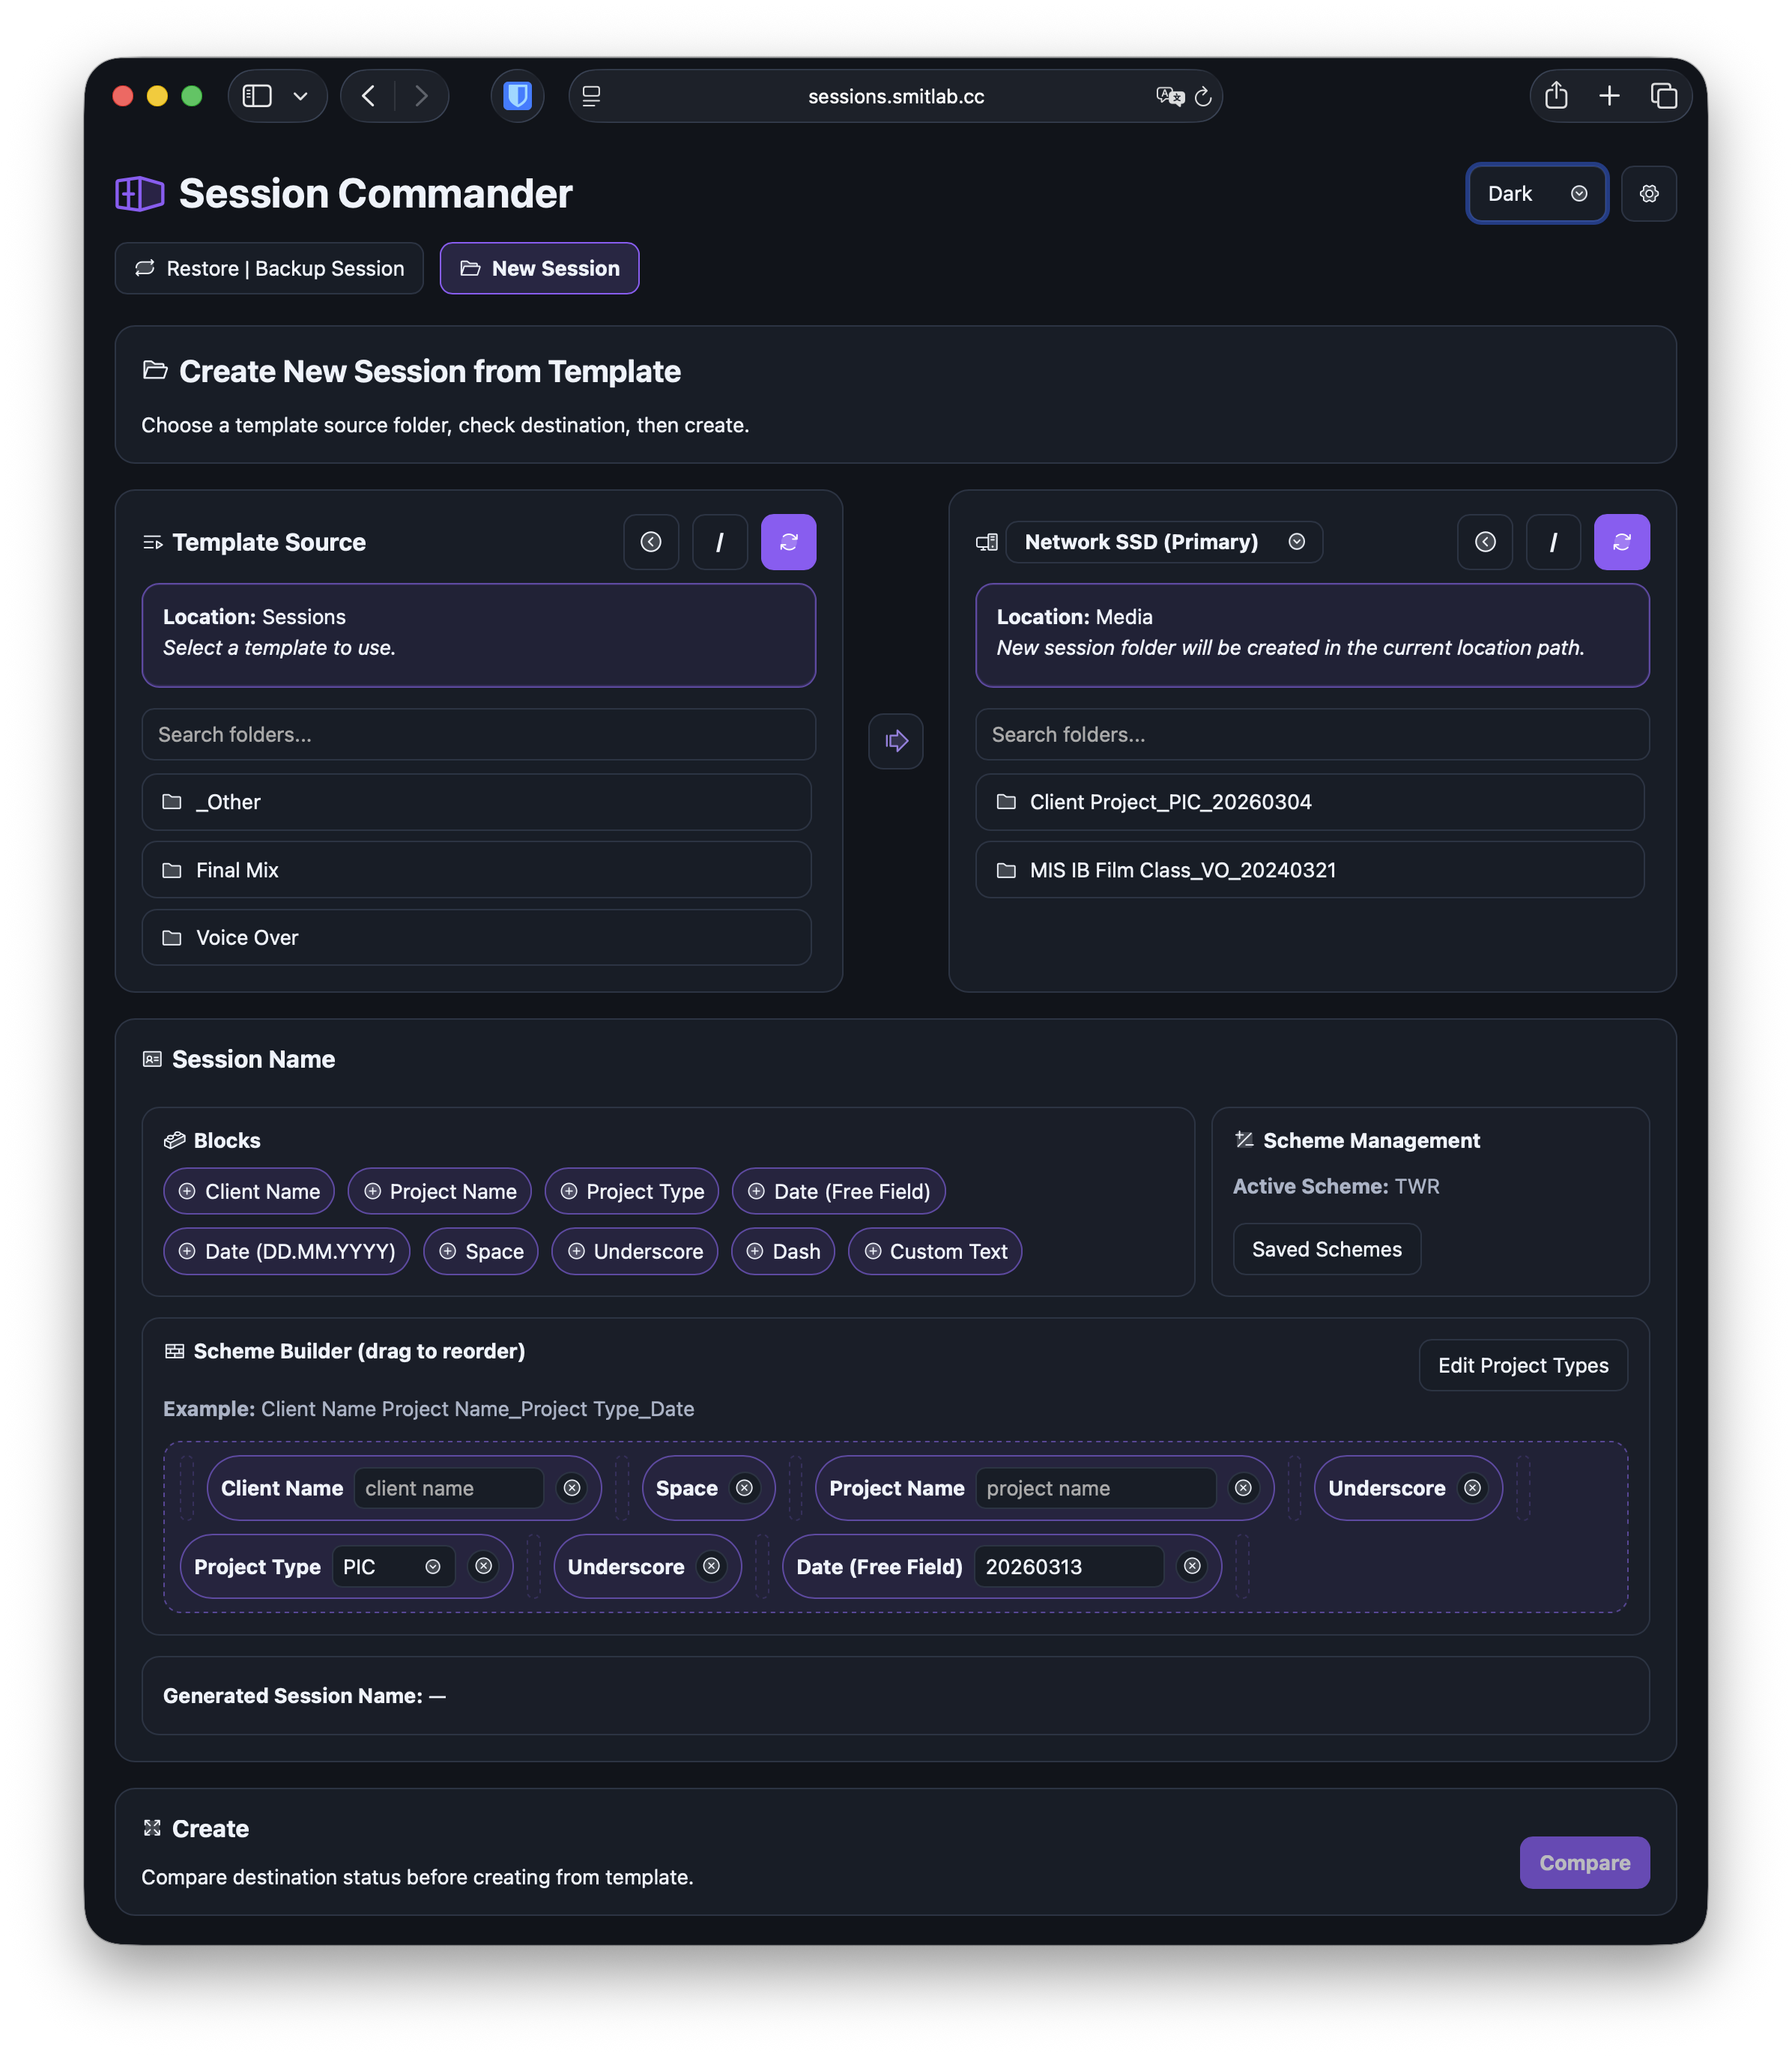Click the transfer arrow between panels
Viewport: 1792px width, 2056px height.
click(x=896, y=741)
